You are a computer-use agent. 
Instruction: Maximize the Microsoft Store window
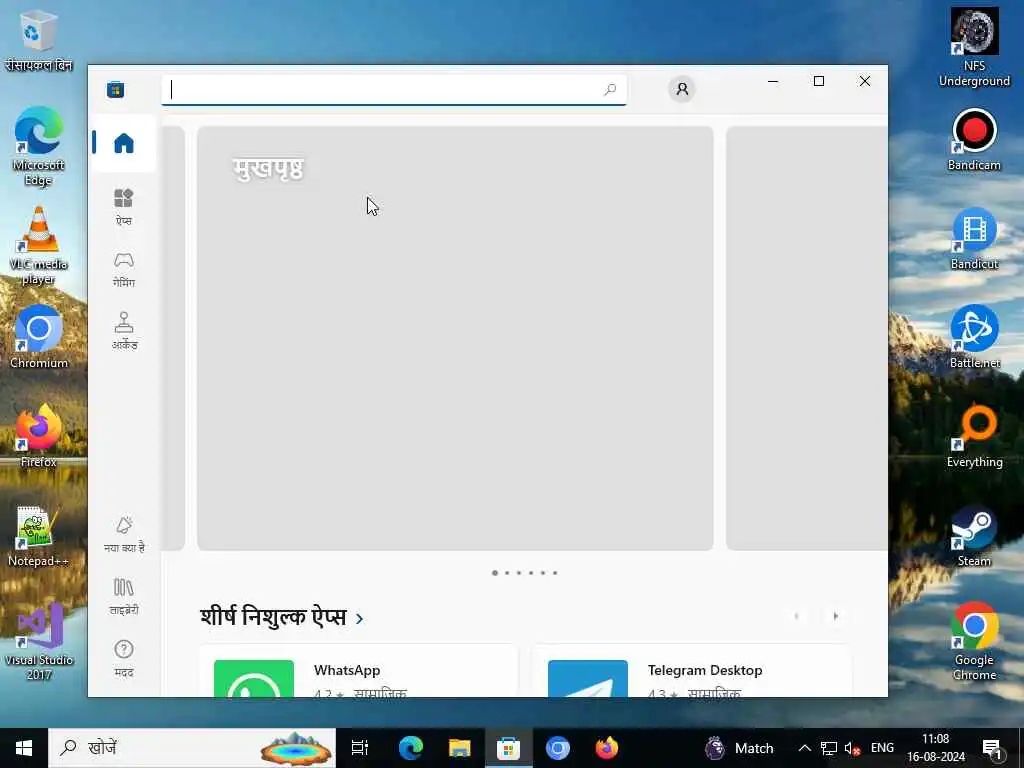click(x=819, y=81)
